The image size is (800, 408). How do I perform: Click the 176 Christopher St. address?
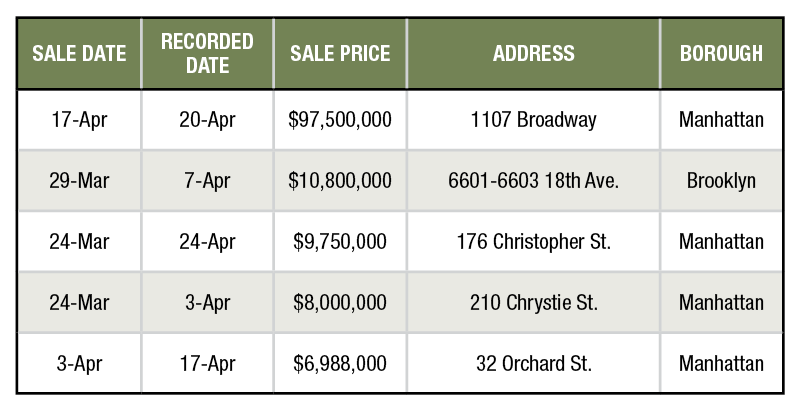[533, 242]
